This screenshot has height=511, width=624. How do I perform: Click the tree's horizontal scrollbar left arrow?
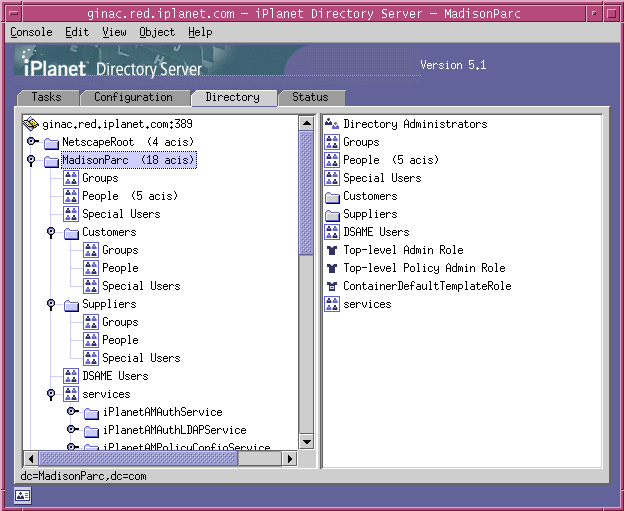pyautogui.click(x=31, y=459)
